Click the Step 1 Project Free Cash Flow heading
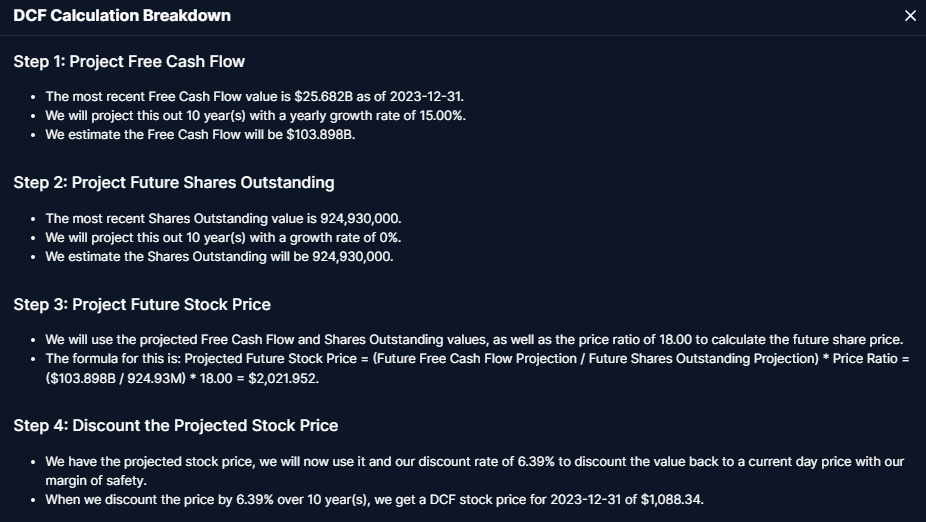The width and height of the screenshot is (926, 522). (129, 61)
